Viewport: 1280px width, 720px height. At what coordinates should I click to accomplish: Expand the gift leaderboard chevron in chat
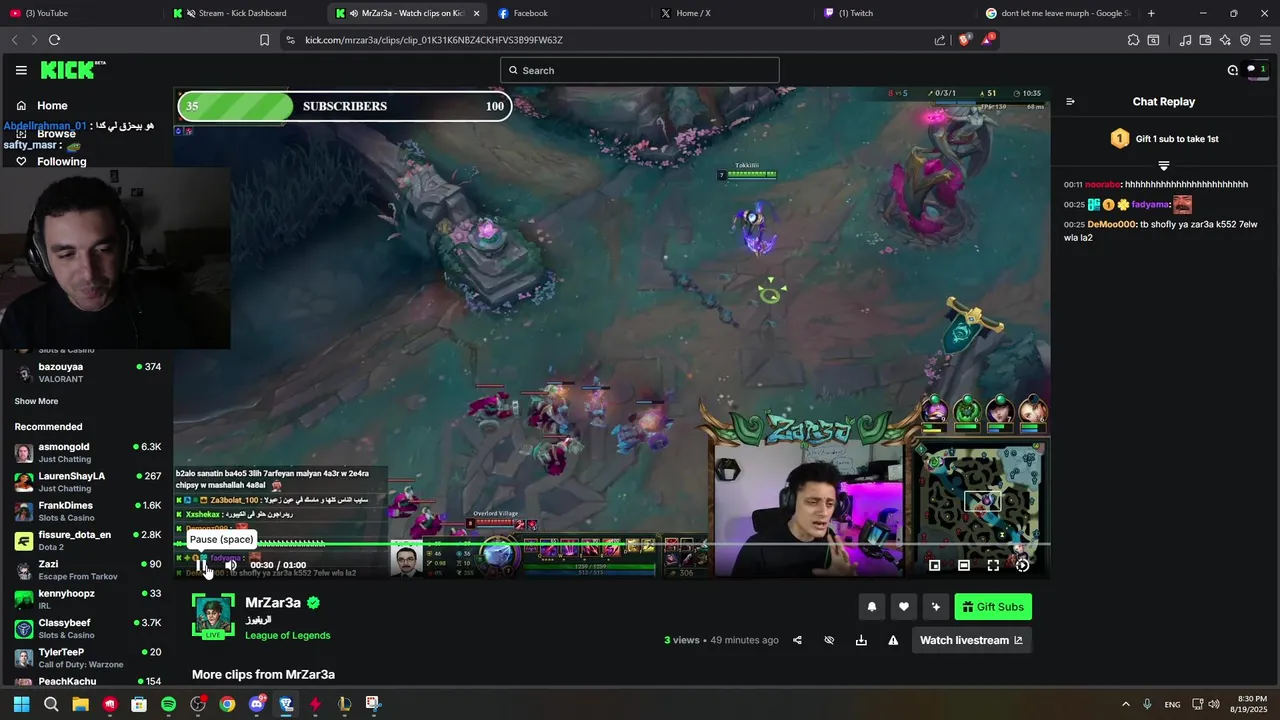[x=1164, y=165]
